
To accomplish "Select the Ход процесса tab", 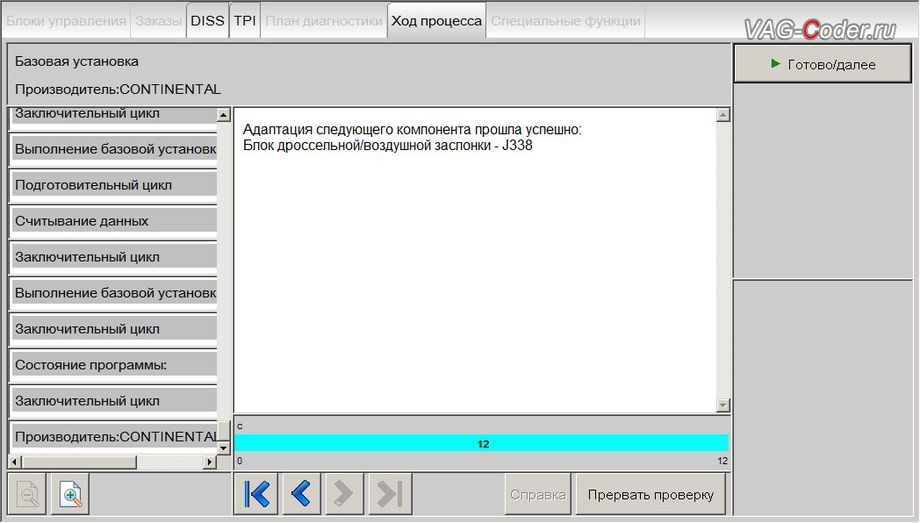I will [437, 21].
